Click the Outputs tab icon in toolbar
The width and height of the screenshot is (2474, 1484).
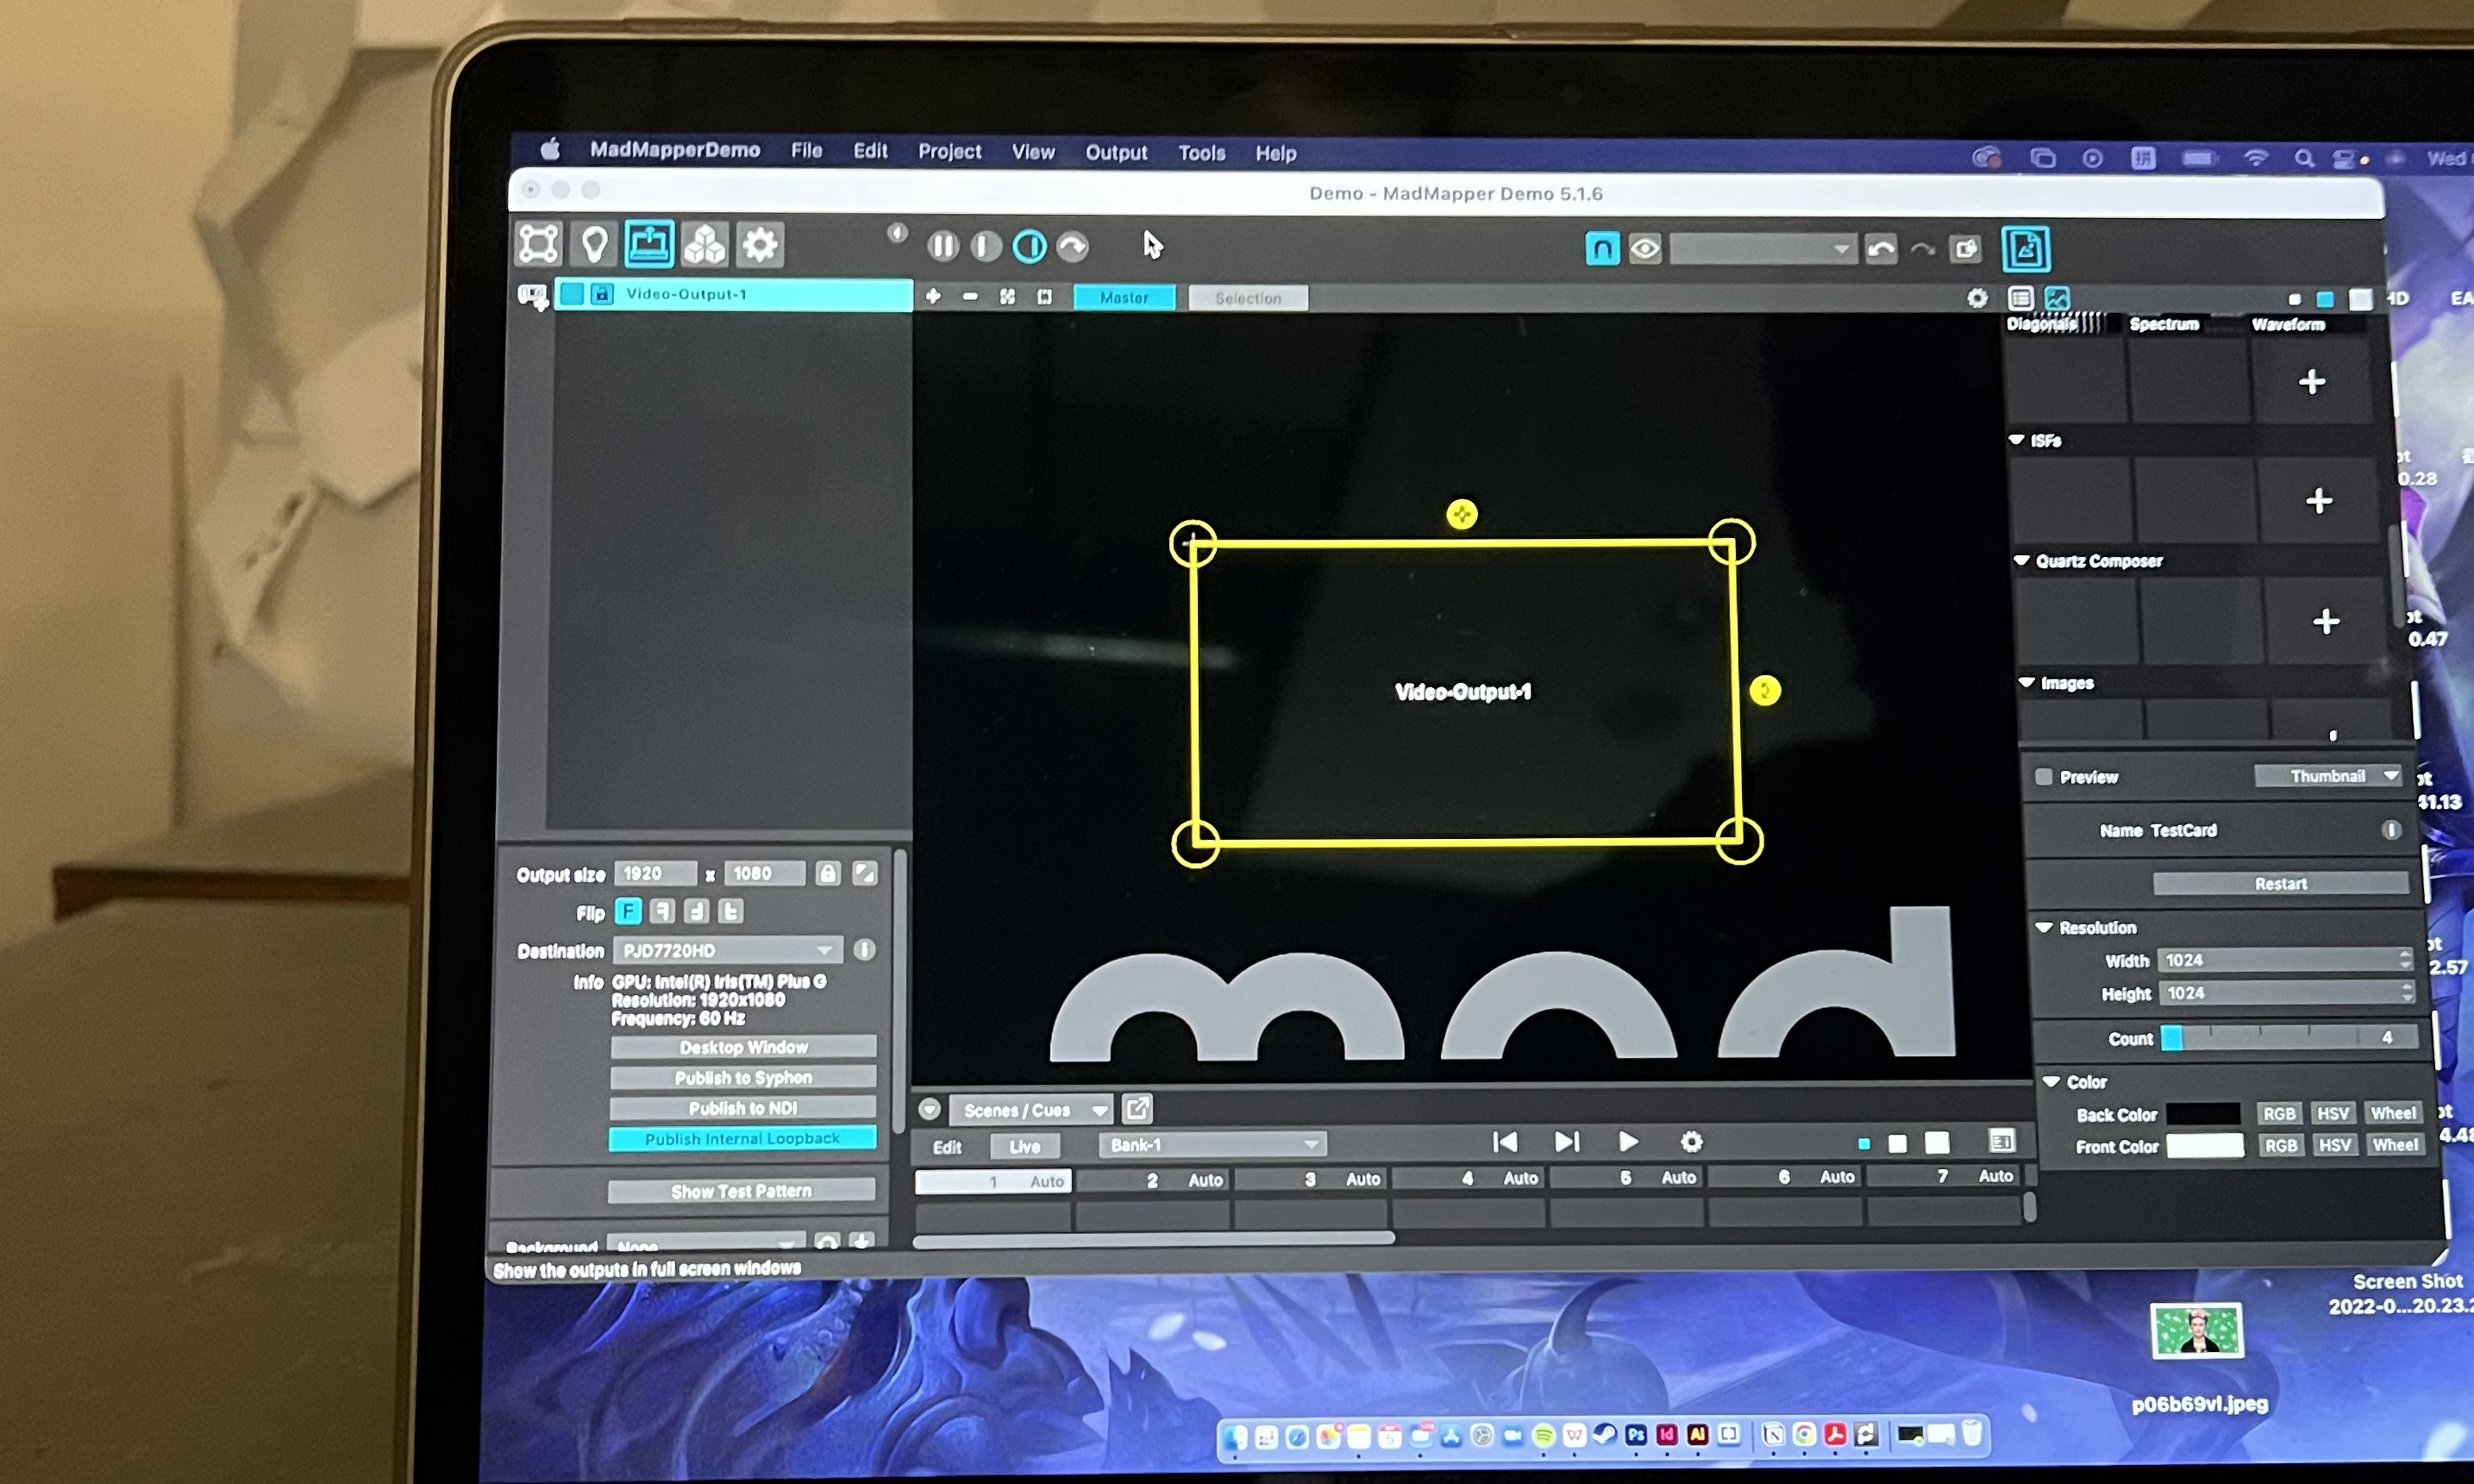click(649, 244)
